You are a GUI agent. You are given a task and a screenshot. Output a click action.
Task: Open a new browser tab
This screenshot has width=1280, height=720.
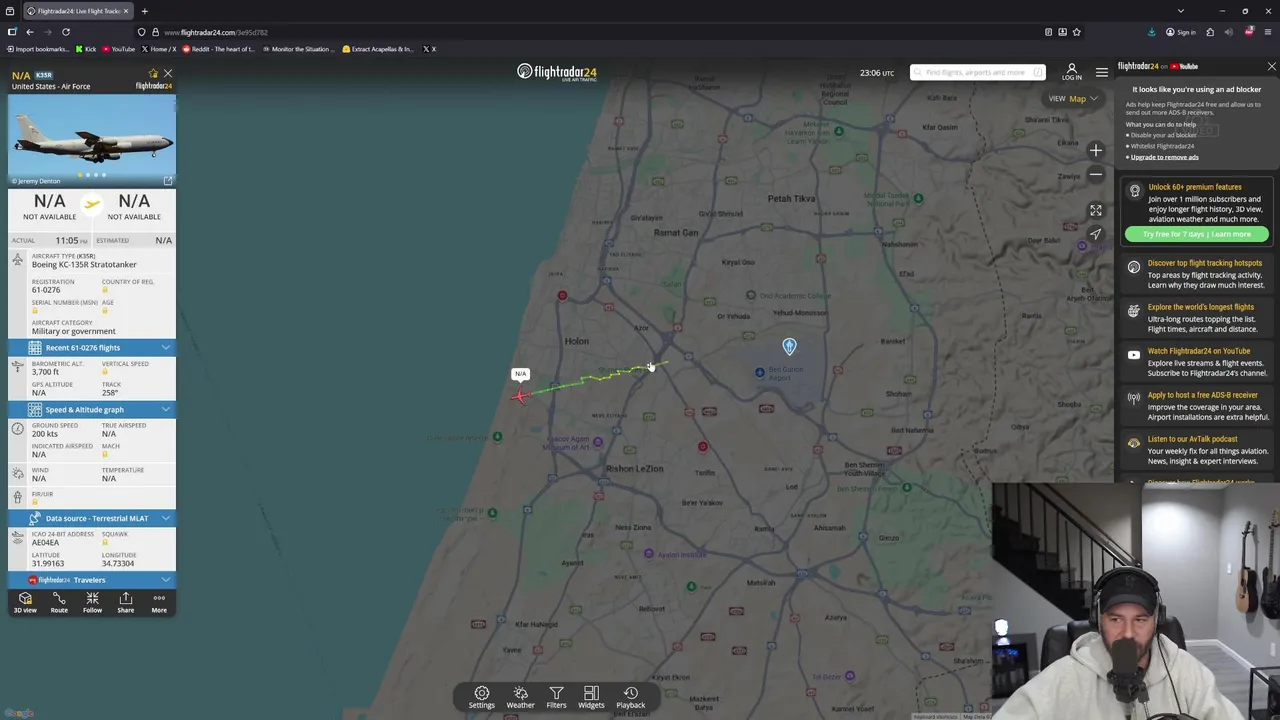(x=144, y=11)
